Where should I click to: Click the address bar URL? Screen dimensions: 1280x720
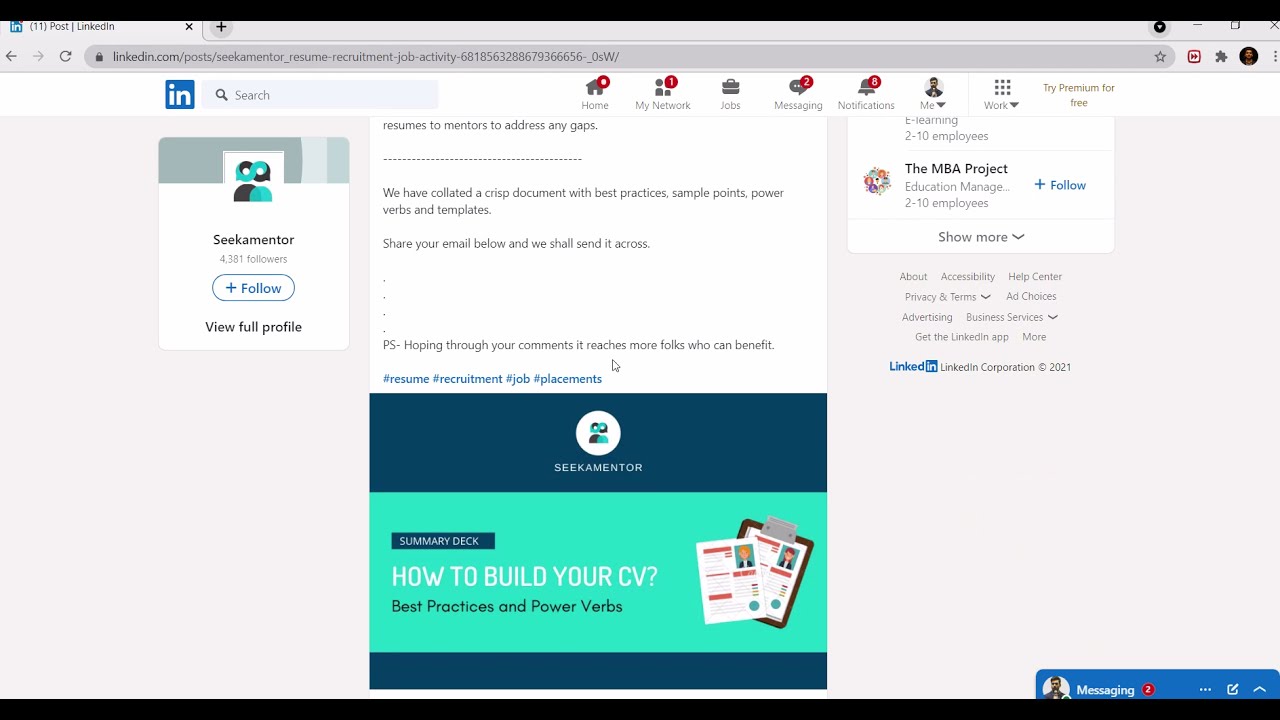coord(366,57)
